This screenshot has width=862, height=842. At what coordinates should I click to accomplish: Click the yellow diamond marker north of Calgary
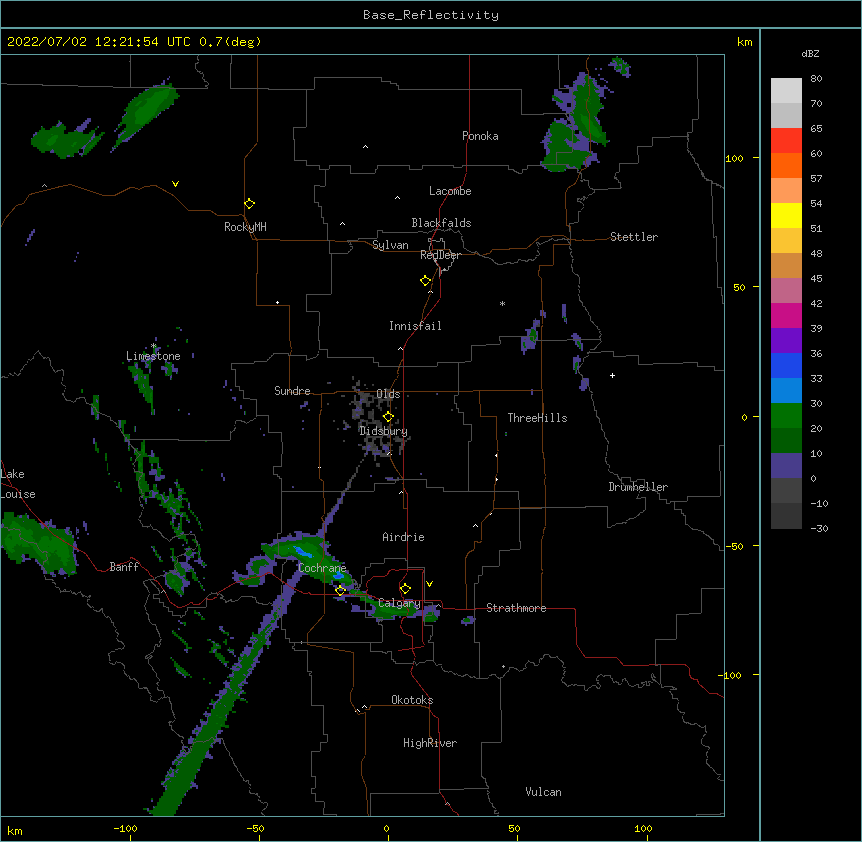(x=405, y=589)
